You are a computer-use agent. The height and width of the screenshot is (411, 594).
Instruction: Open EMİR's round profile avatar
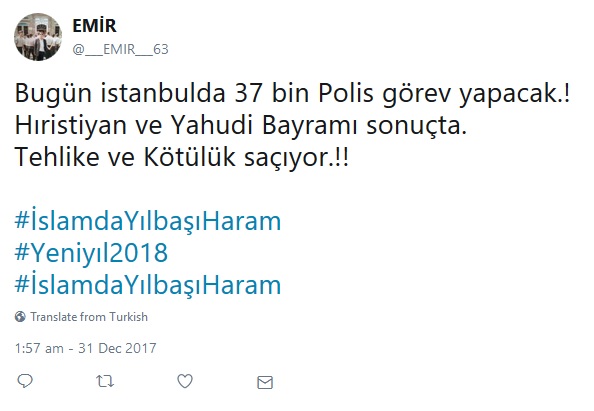click(38, 37)
